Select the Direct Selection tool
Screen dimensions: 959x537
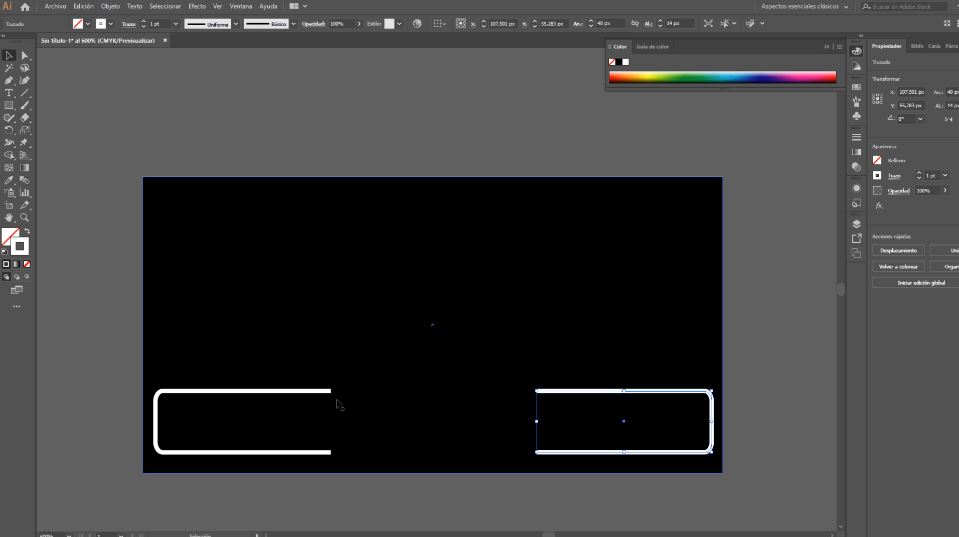tap(24, 56)
